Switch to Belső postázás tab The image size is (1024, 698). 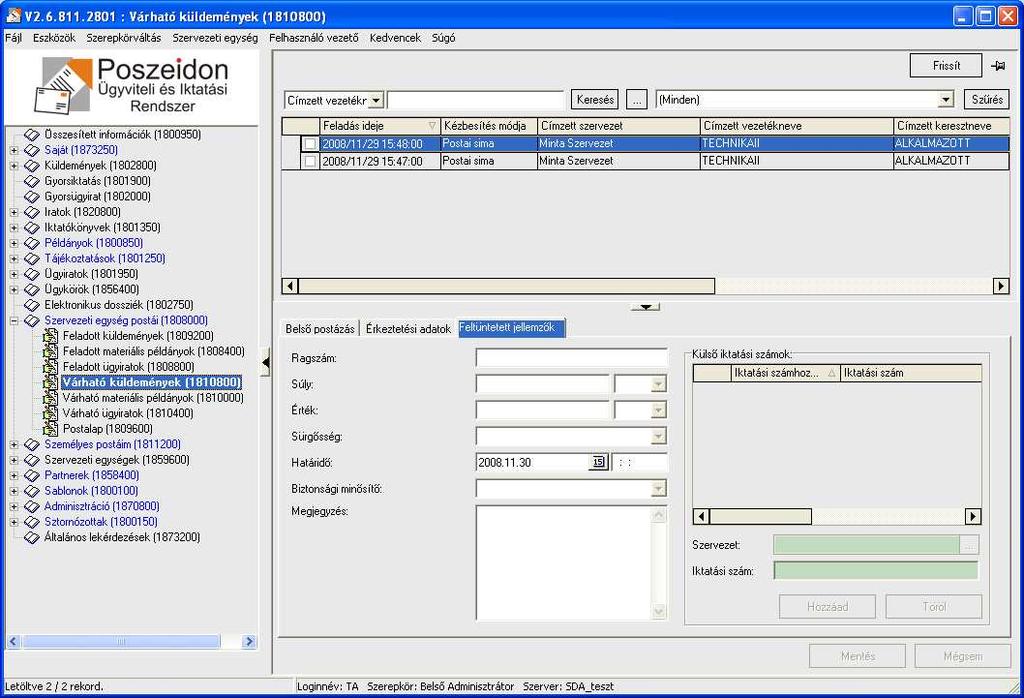point(320,329)
